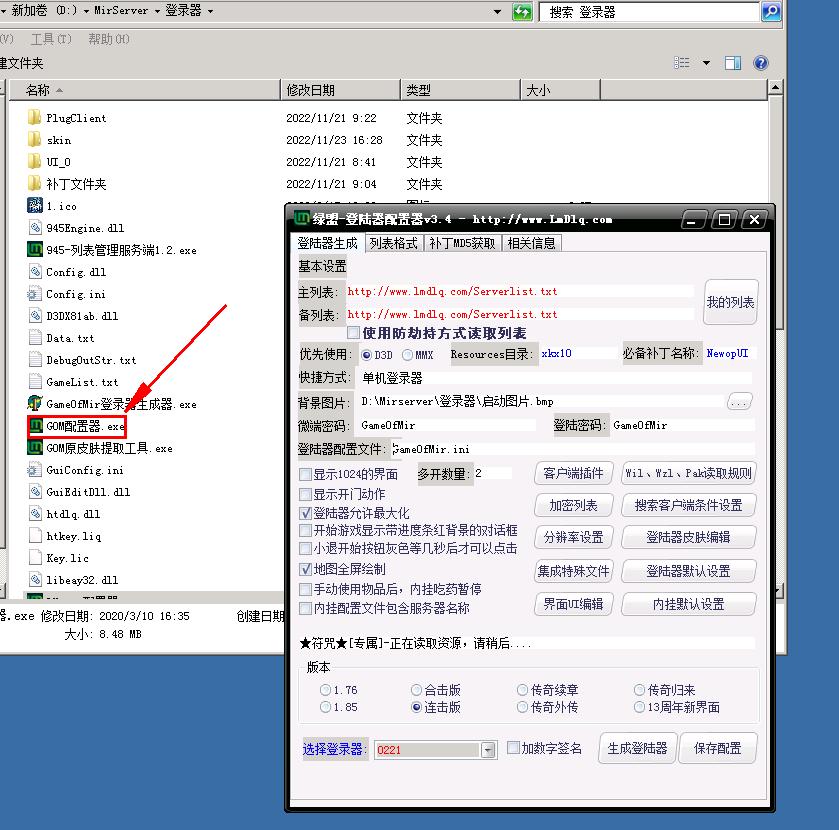Click the 保存配置 button

click(x=718, y=748)
